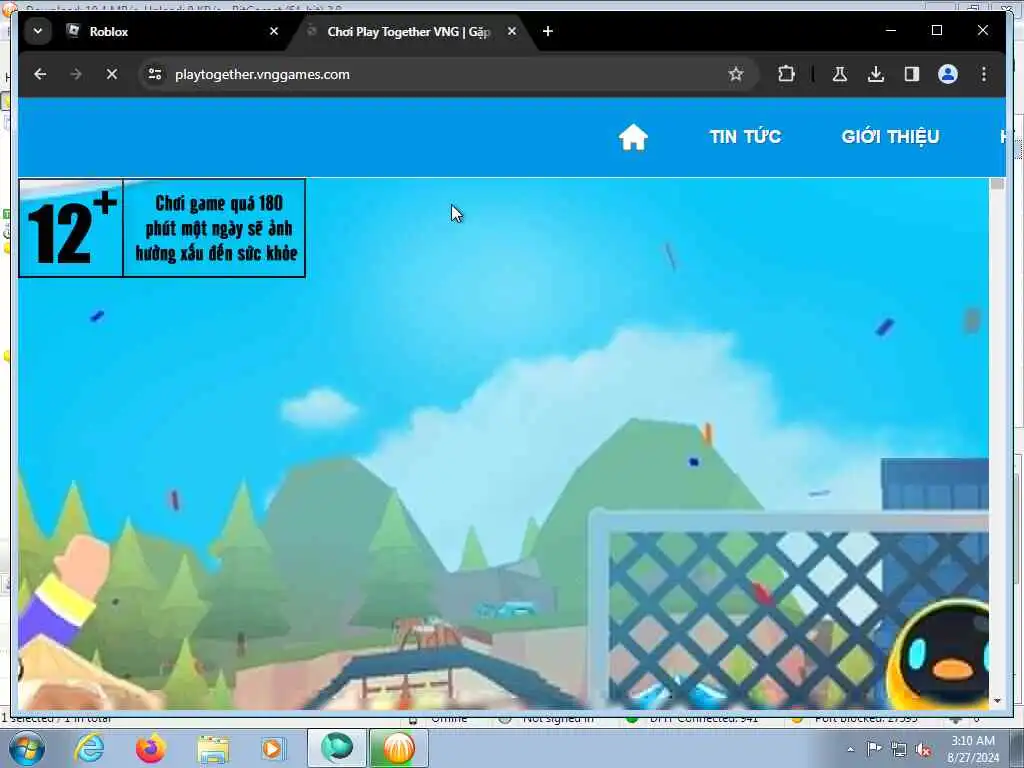Click the page vertical scrollbar thumb

(997, 184)
